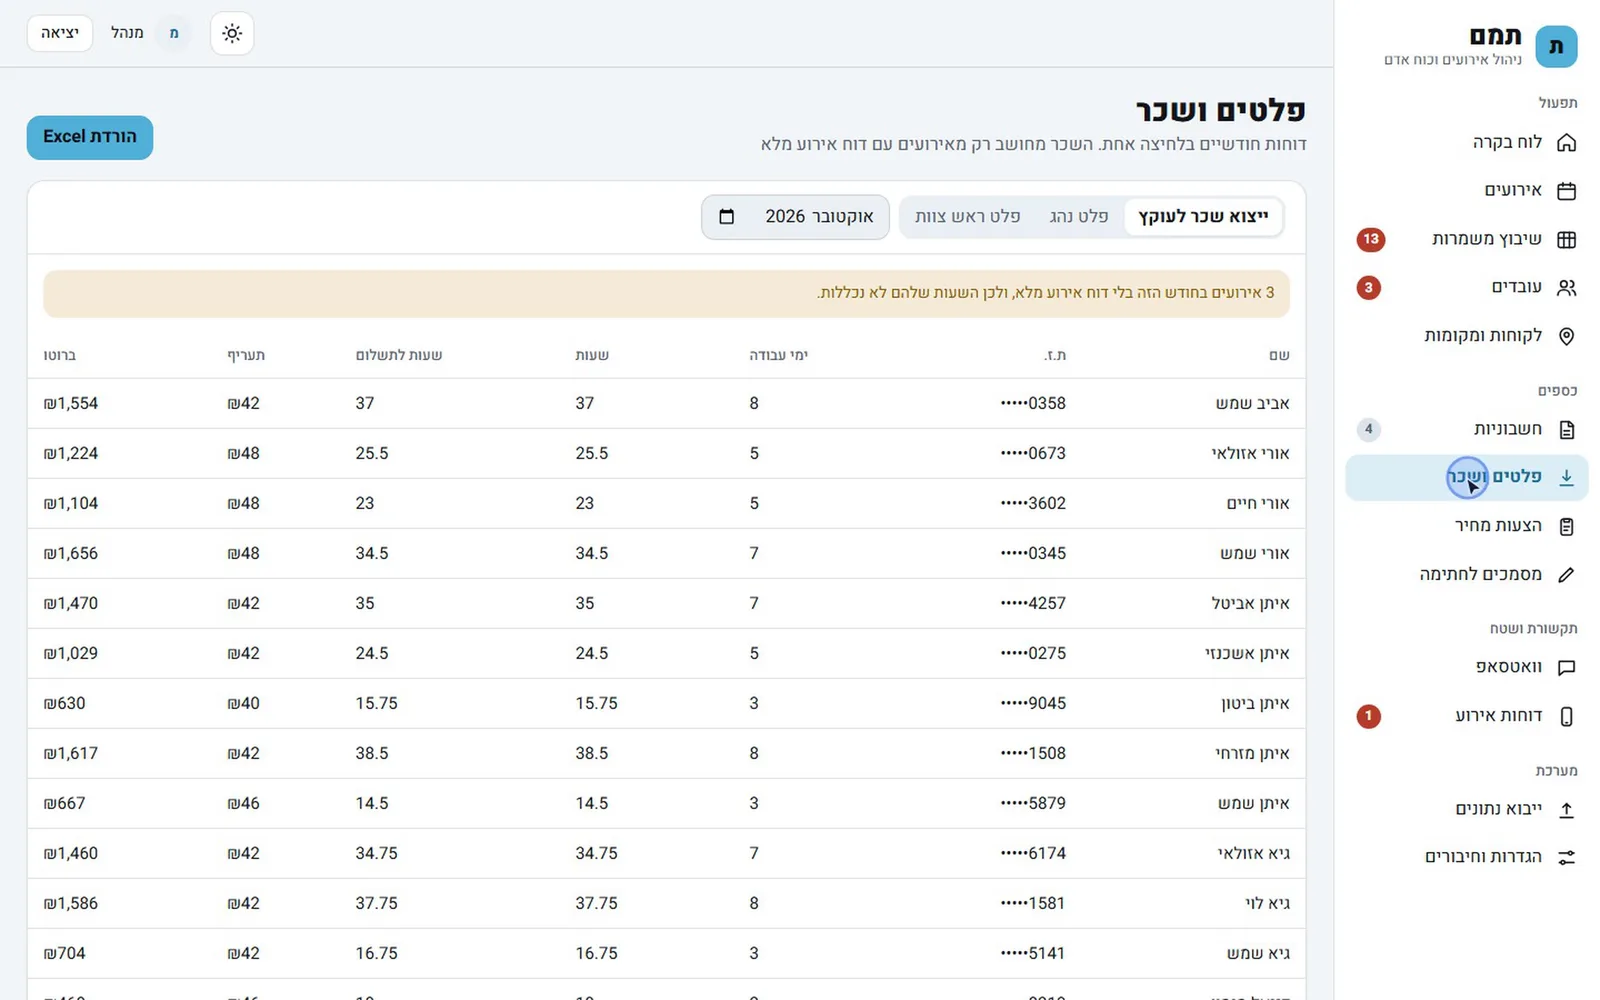Click the gross value ₪1,554
The height and width of the screenshot is (1000, 1600).
click(x=71, y=404)
